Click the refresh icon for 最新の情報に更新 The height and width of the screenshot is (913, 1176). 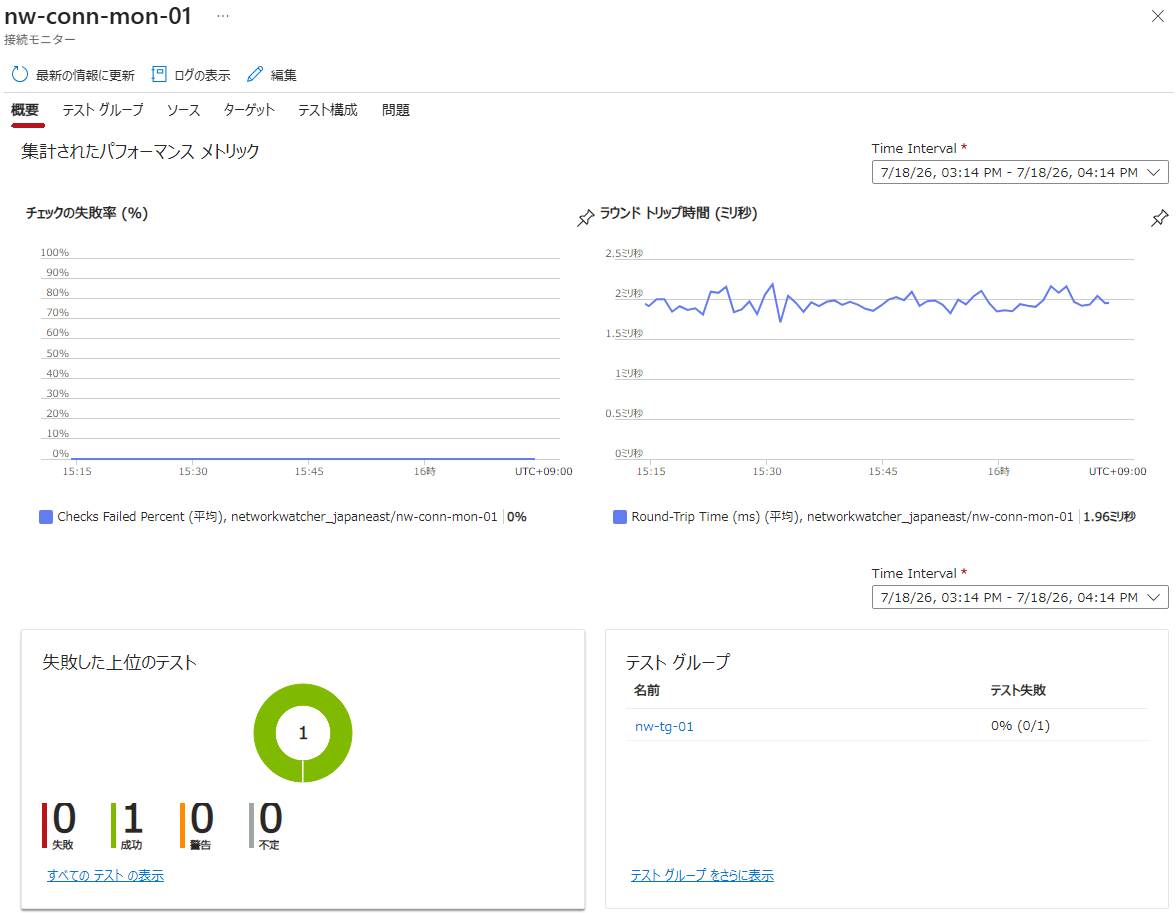click(20, 74)
